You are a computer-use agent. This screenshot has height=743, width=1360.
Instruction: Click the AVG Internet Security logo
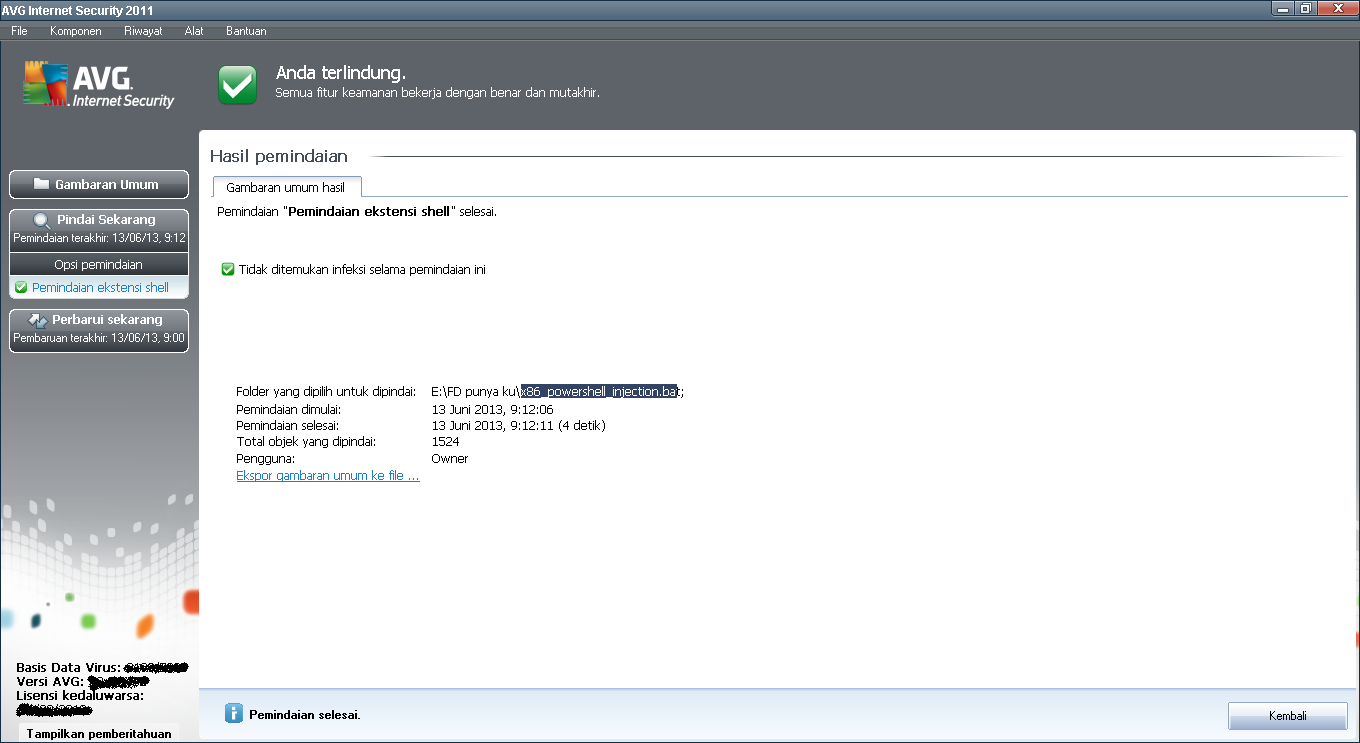coord(99,86)
